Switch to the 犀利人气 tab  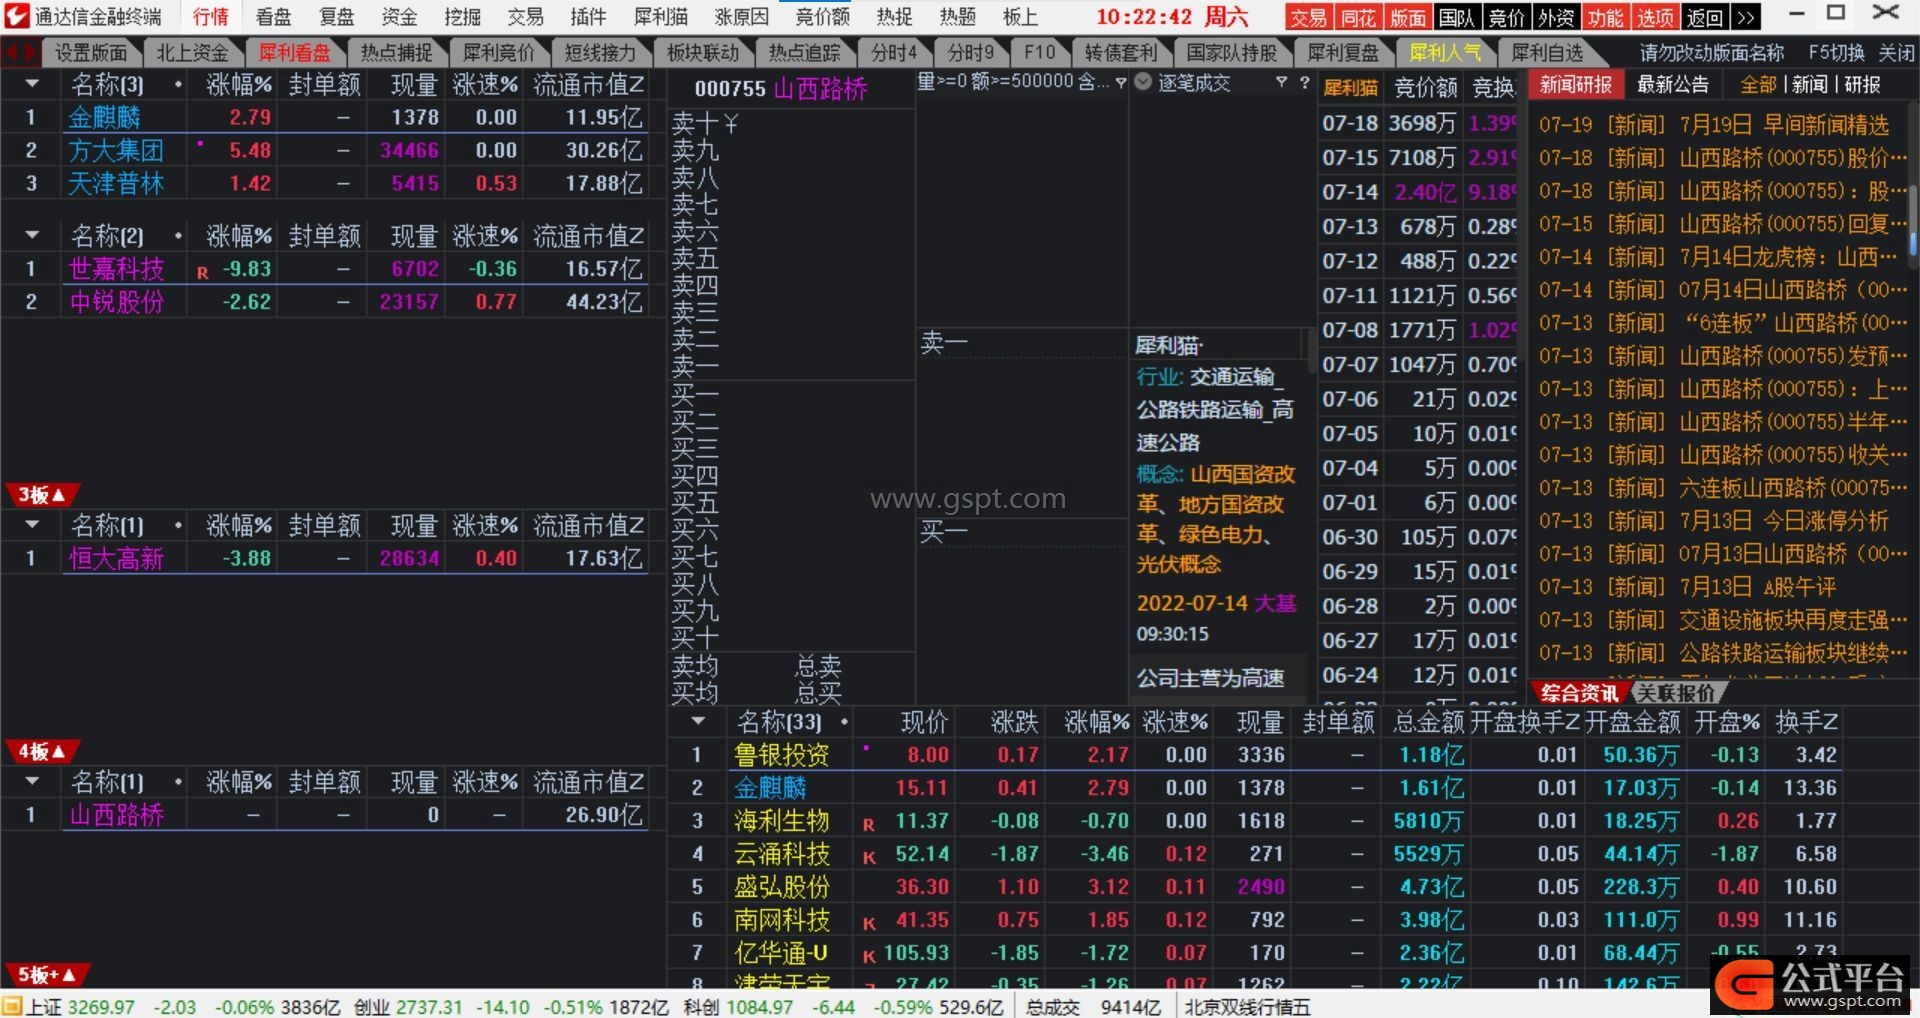coord(1446,53)
